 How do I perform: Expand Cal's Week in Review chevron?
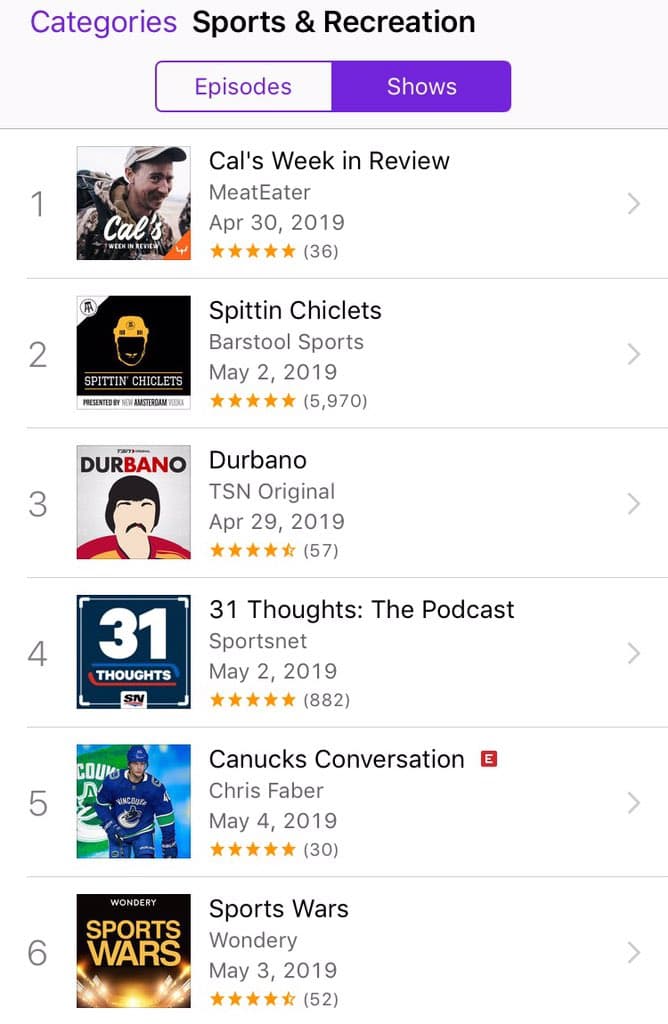coord(633,204)
